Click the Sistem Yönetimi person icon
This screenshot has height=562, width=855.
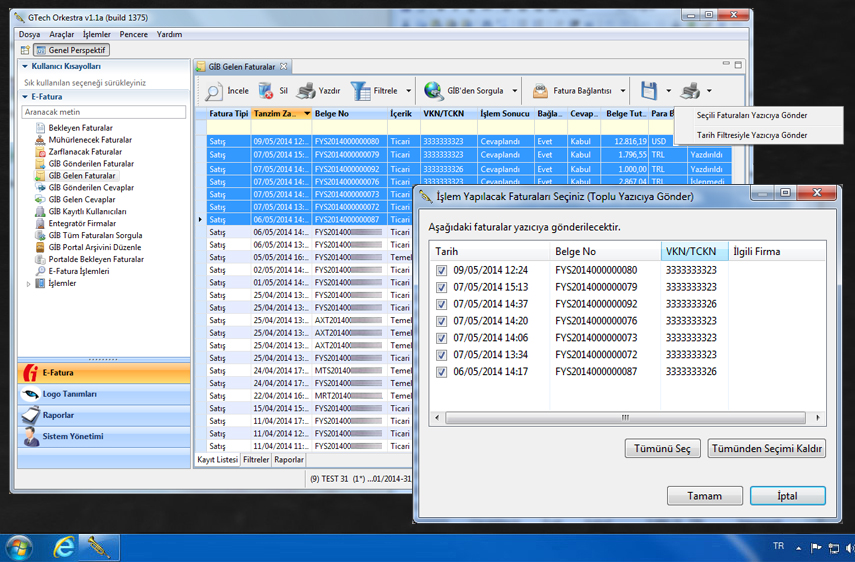tap(31, 437)
